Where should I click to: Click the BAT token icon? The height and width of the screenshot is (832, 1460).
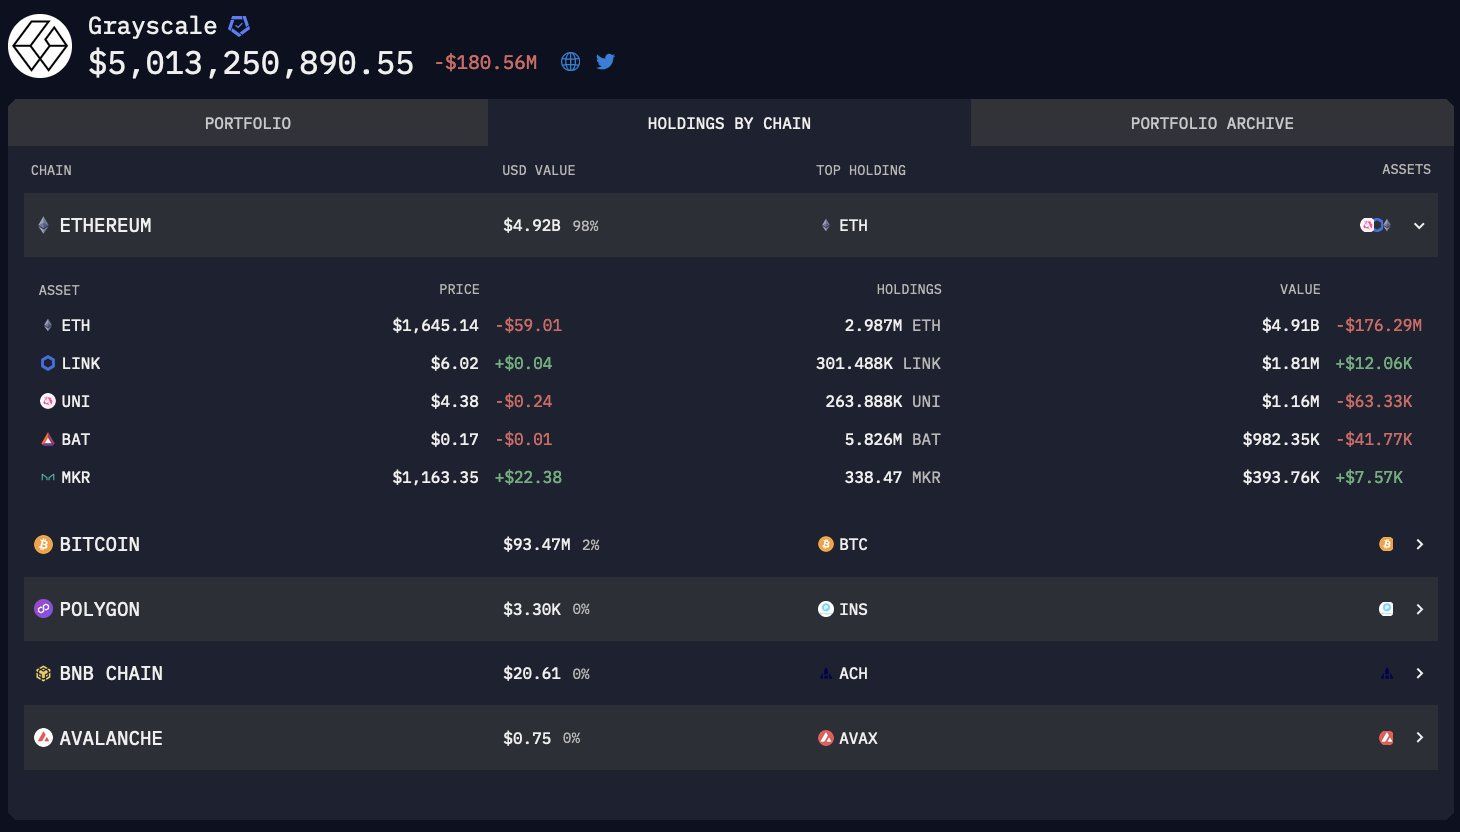tap(47, 439)
